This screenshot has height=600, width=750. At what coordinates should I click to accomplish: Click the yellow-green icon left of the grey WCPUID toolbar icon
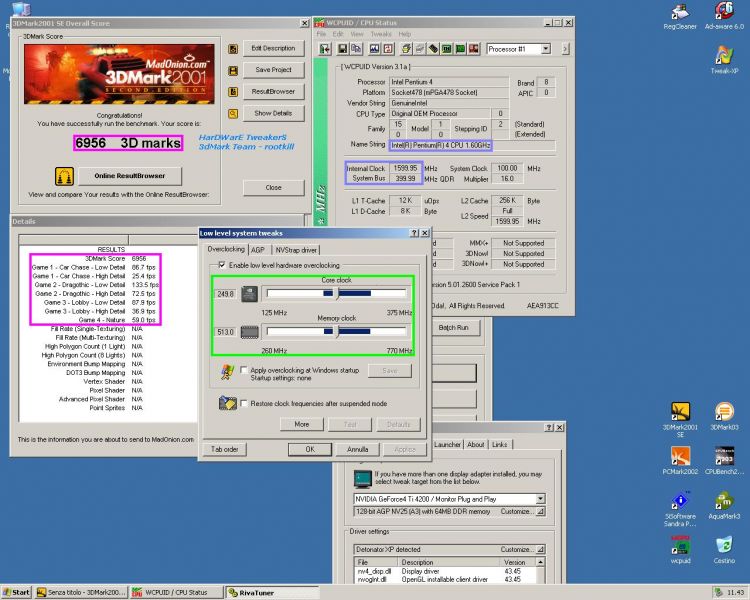click(406, 49)
